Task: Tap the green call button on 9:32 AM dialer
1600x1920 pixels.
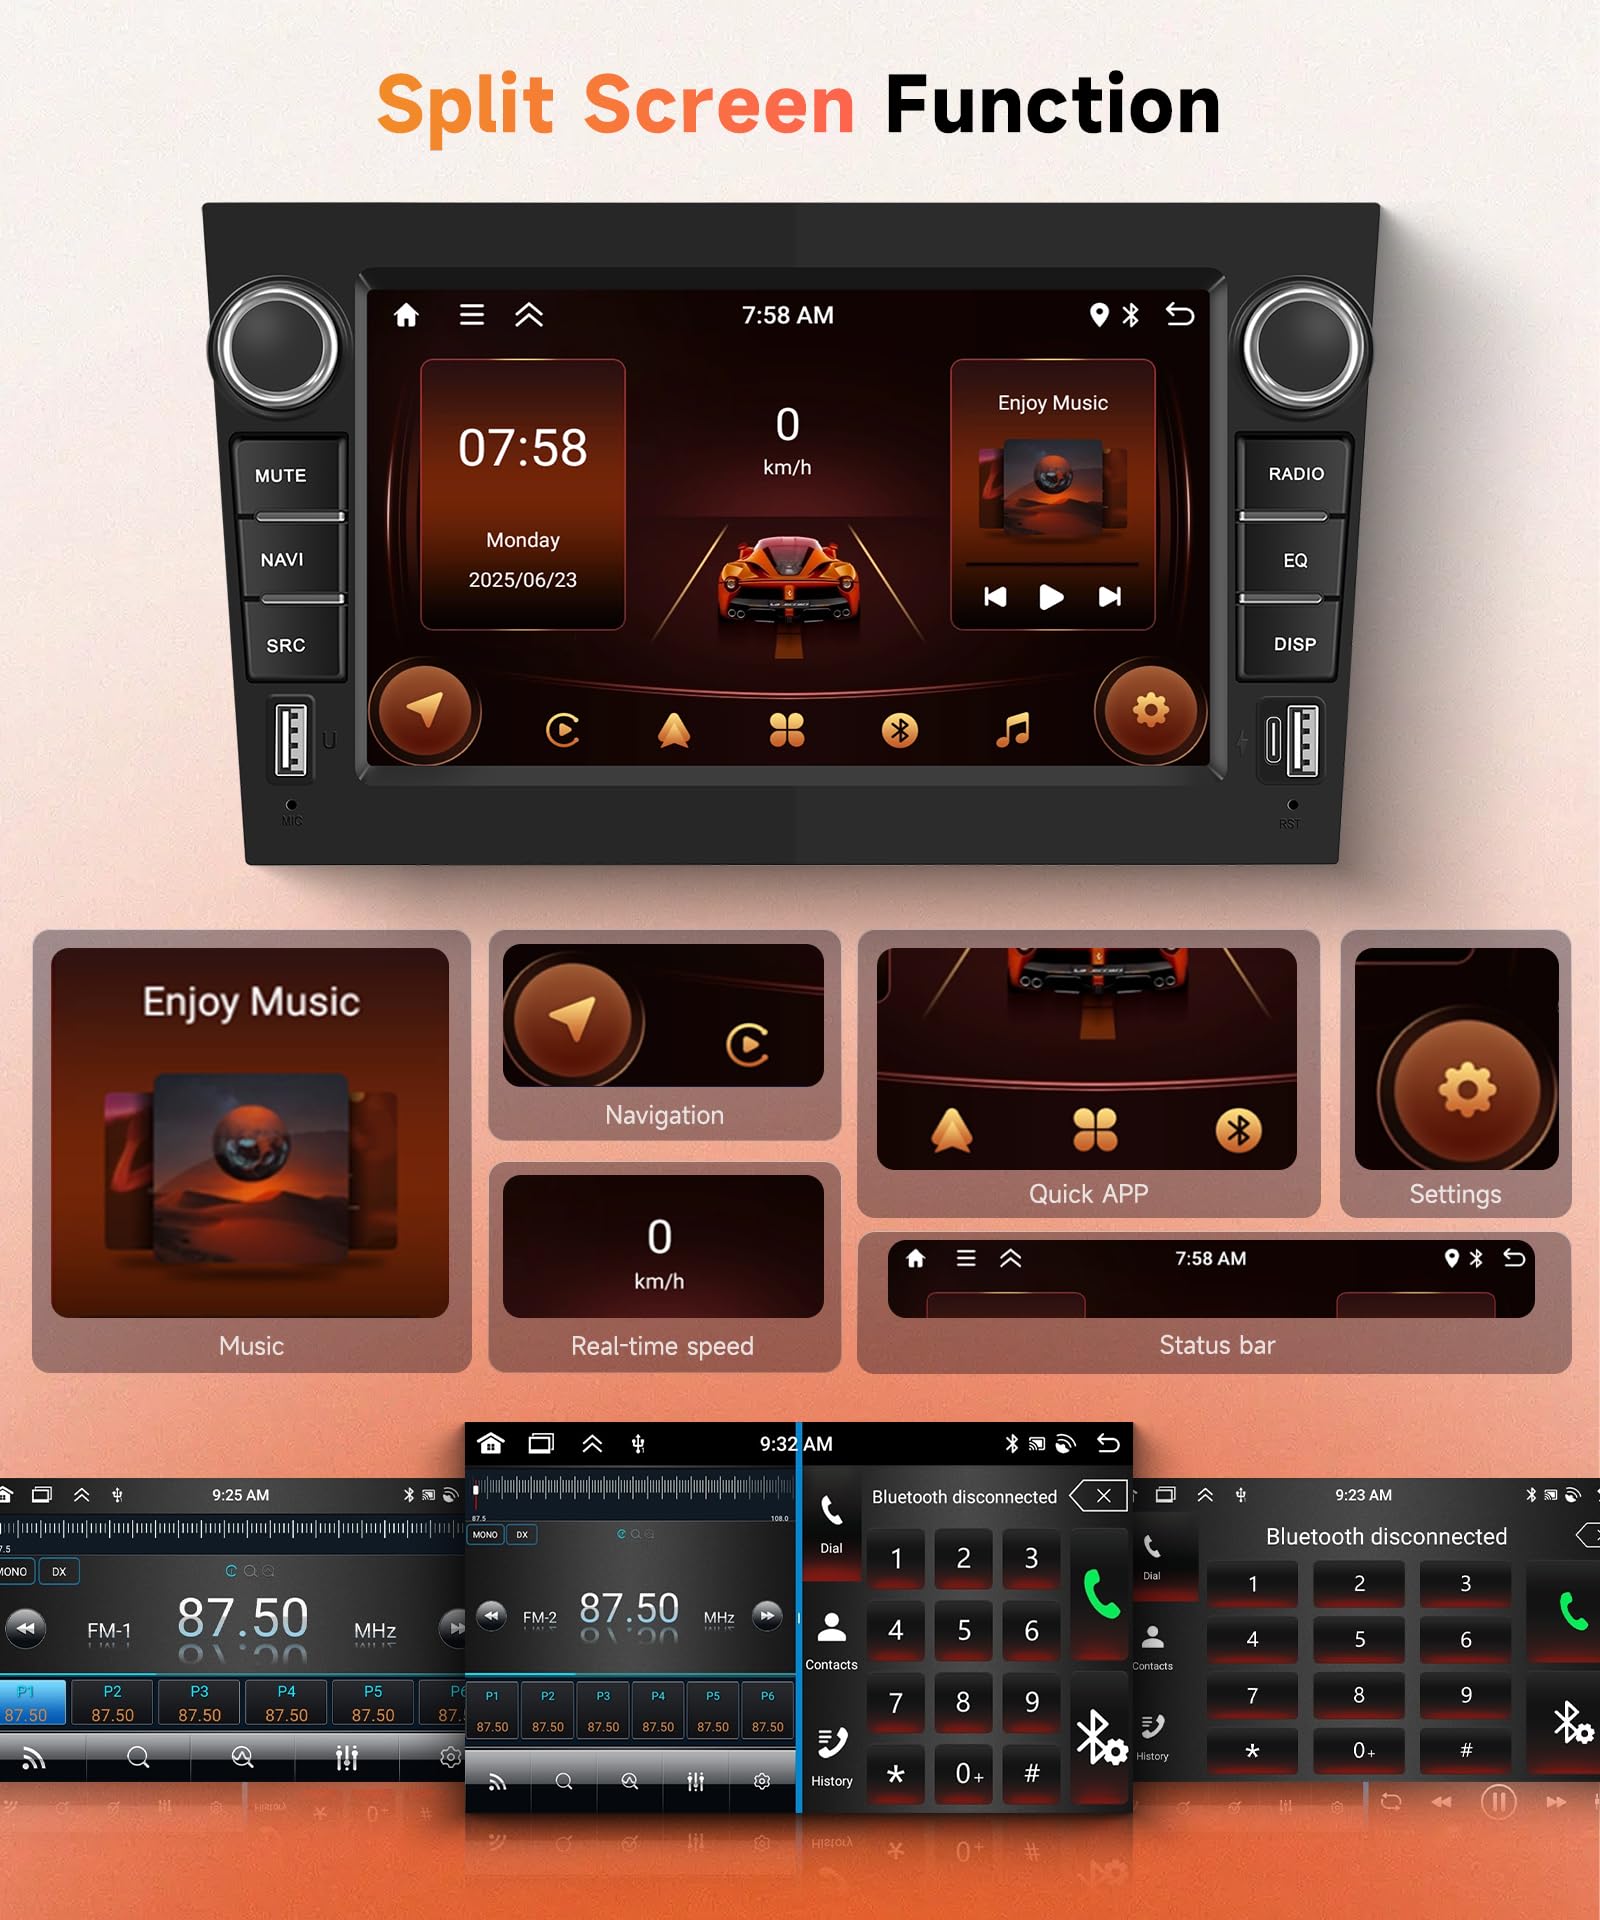Action: coord(1101,1594)
